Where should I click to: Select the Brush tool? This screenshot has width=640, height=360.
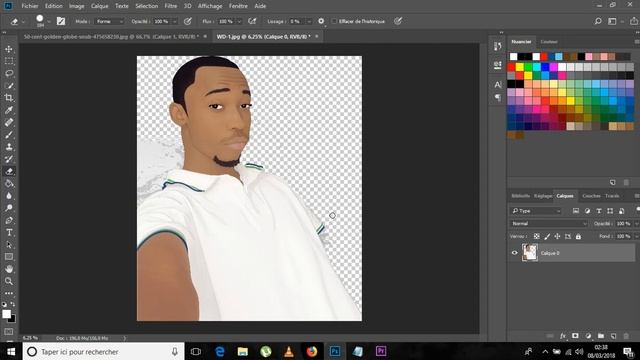point(9,135)
